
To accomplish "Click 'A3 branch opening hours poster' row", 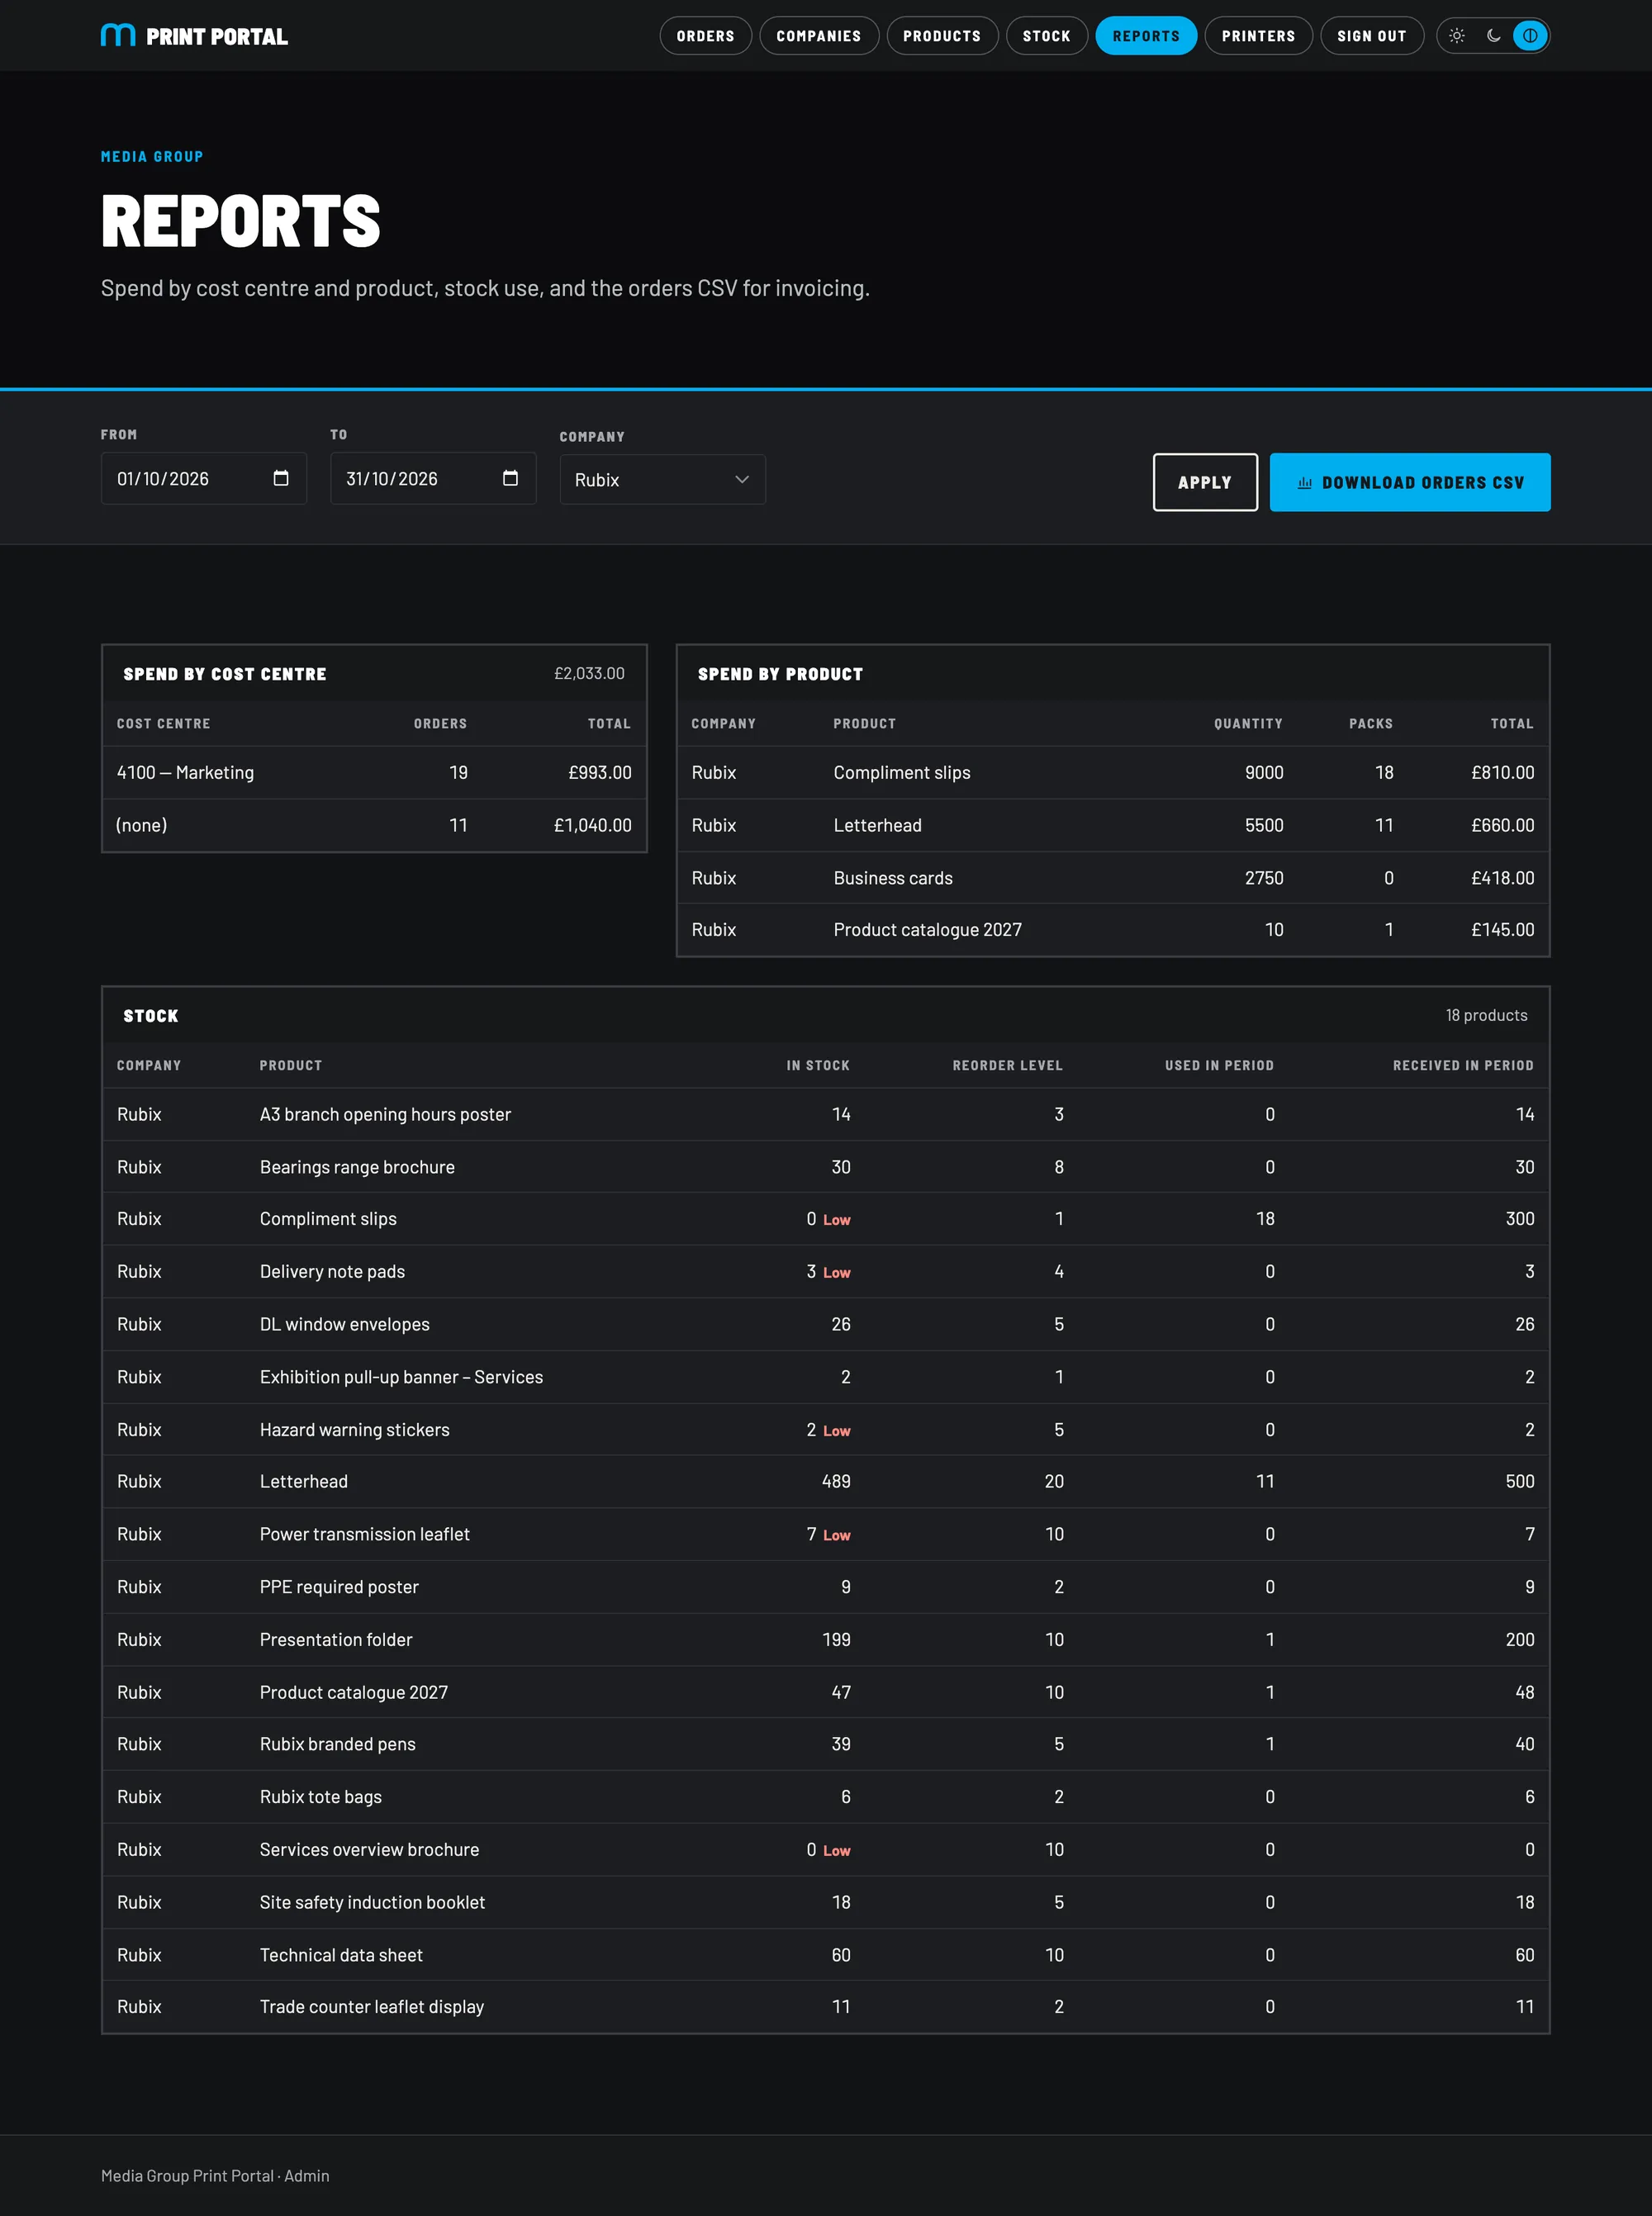I will click(x=825, y=1115).
